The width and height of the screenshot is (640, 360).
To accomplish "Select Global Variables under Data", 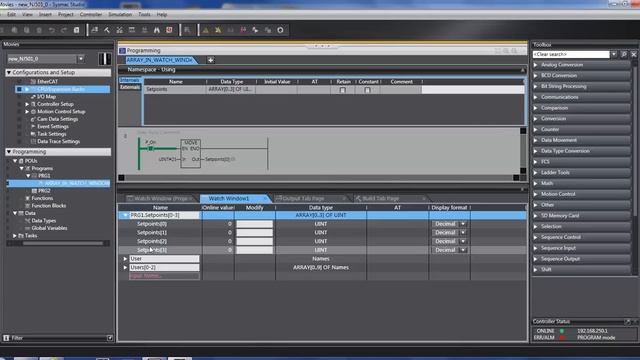I will click(49, 228).
